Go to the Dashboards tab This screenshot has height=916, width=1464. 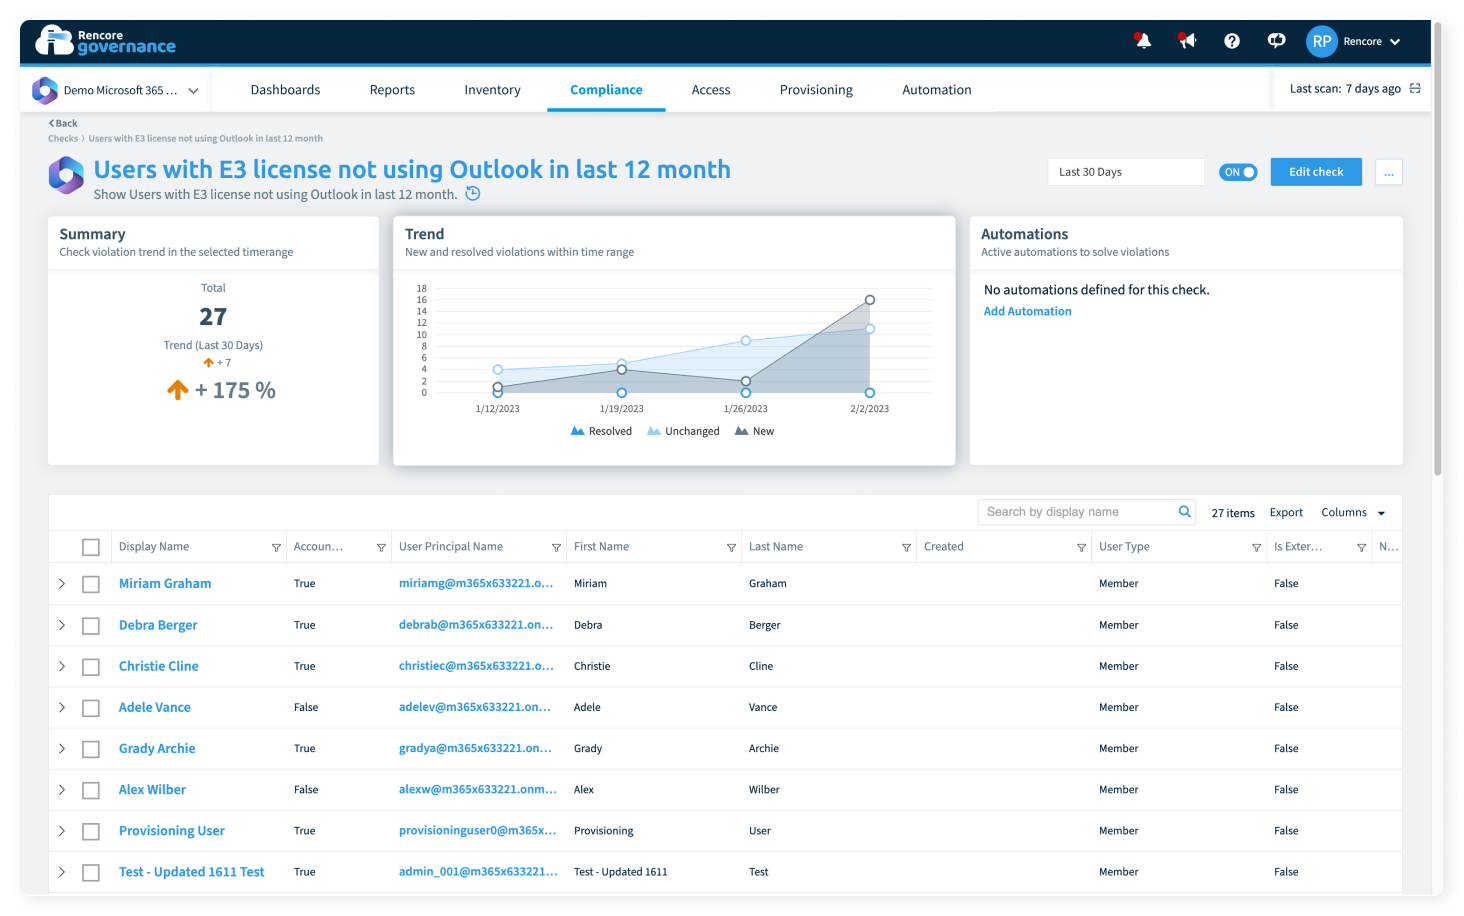pos(285,90)
